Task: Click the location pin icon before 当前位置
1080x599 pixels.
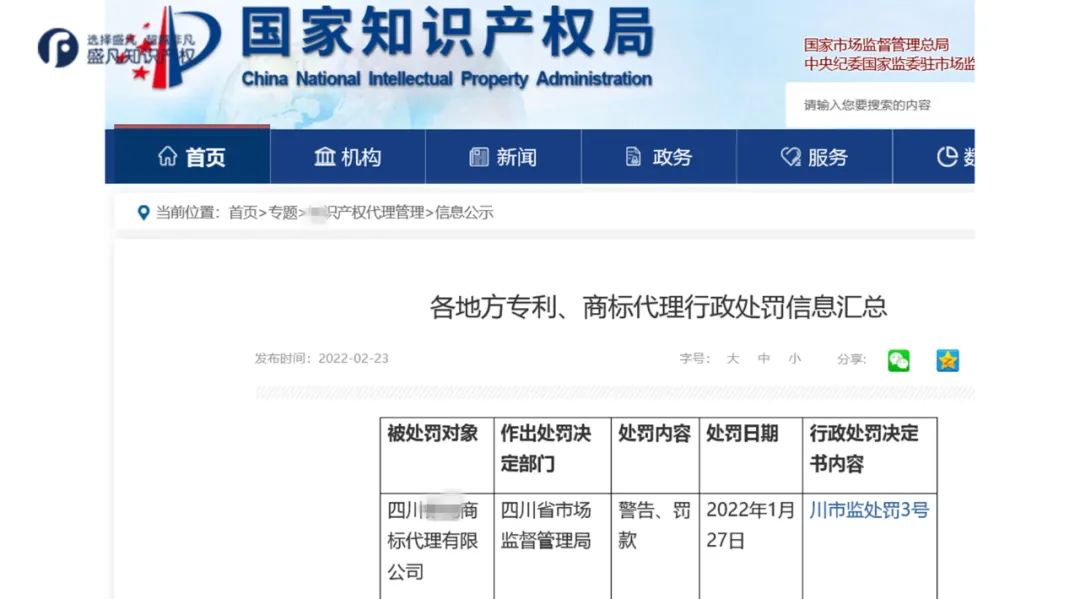Action: point(142,212)
